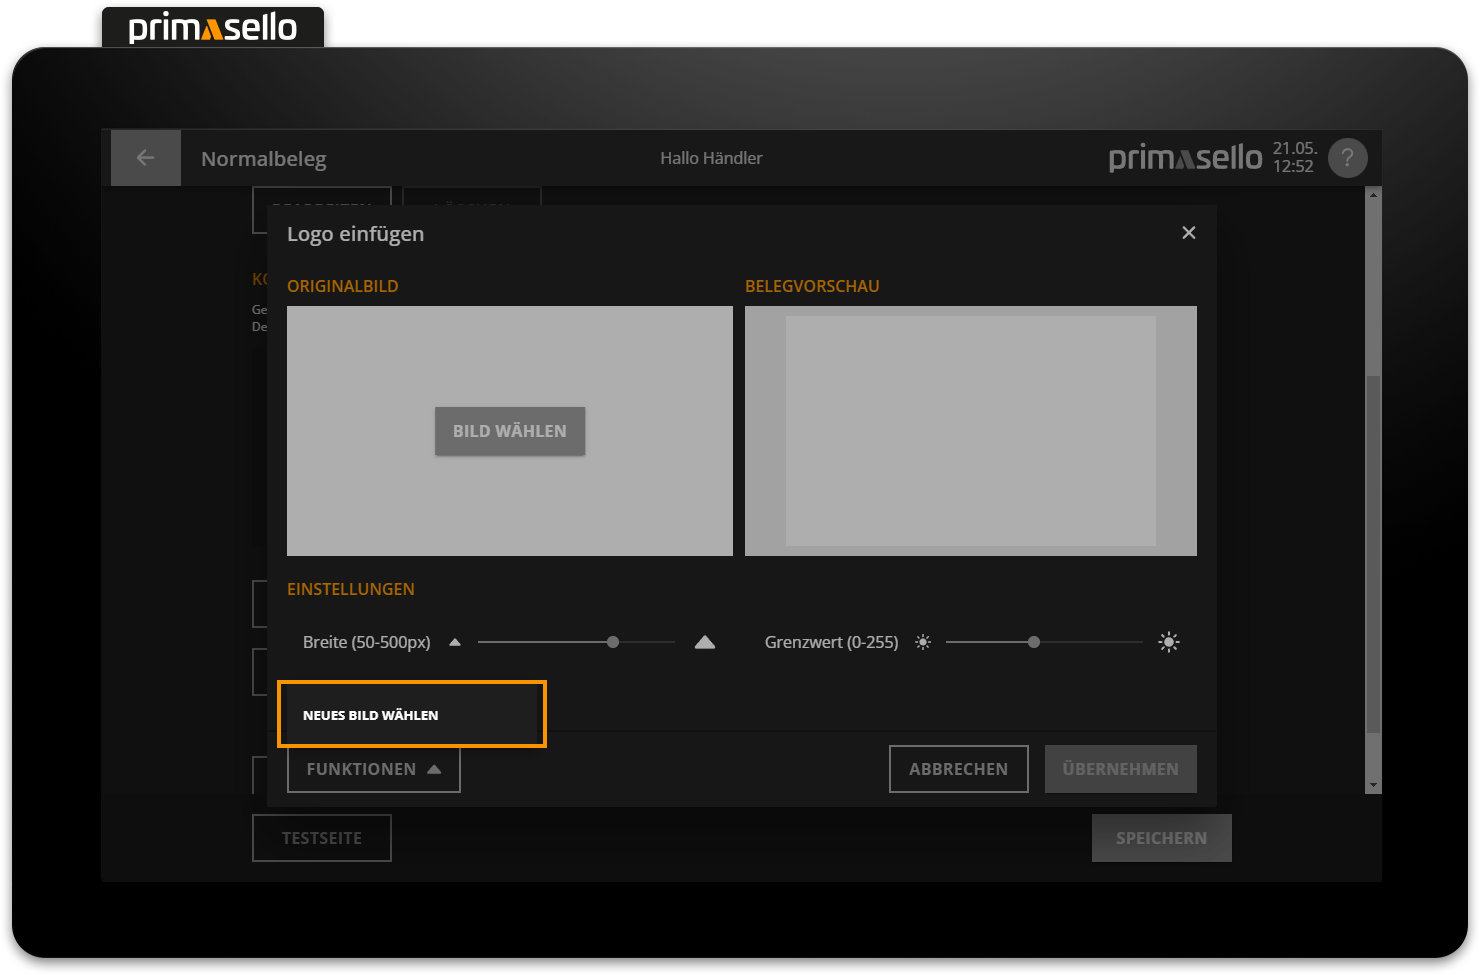Viewport: 1480px width, 975px height.
Task: Click the Grenzwert slider handle
Action: pyautogui.click(x=1034, y=642)
